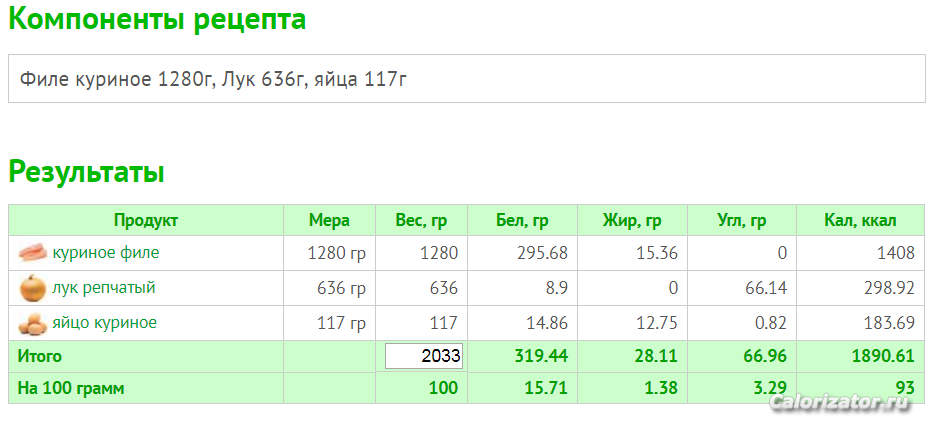Click the Итого row label

point(39,356)
